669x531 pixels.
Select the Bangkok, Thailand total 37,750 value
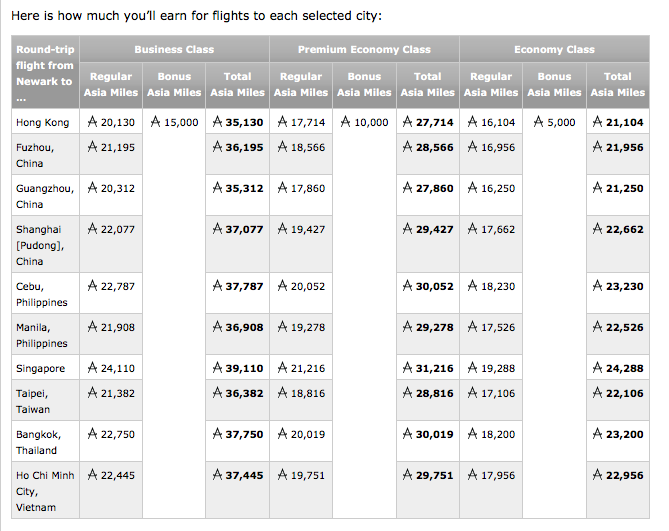[x=243, y=434]
